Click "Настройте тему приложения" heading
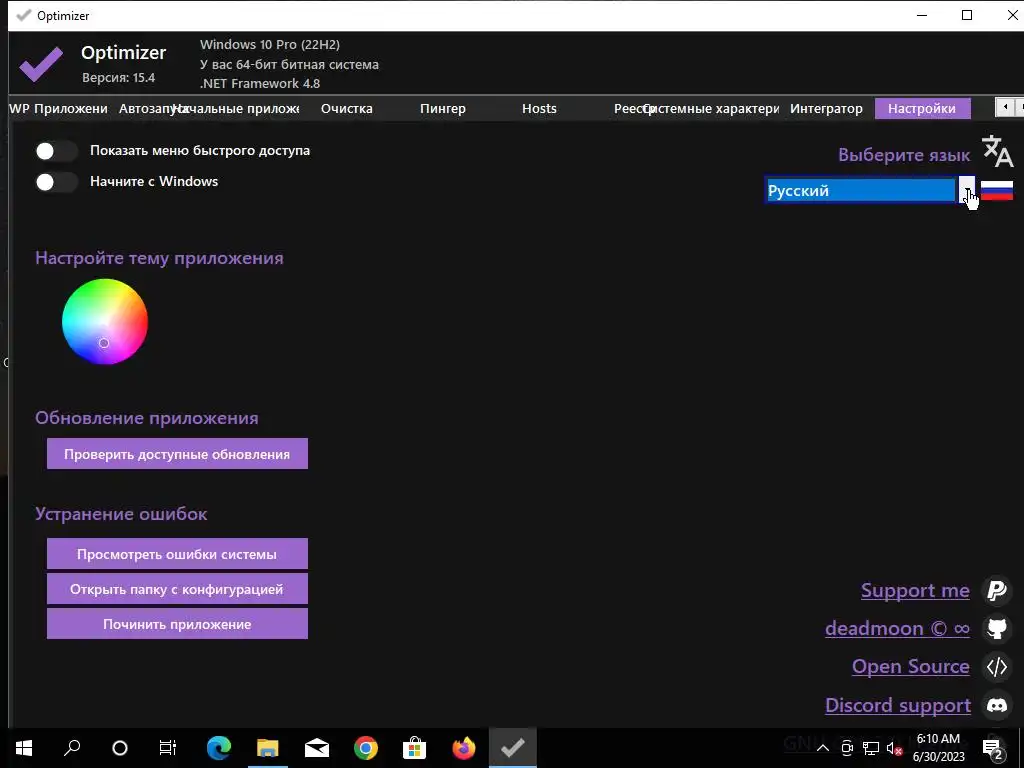This screenshot has width=1024, height=768. click(159, 258)
